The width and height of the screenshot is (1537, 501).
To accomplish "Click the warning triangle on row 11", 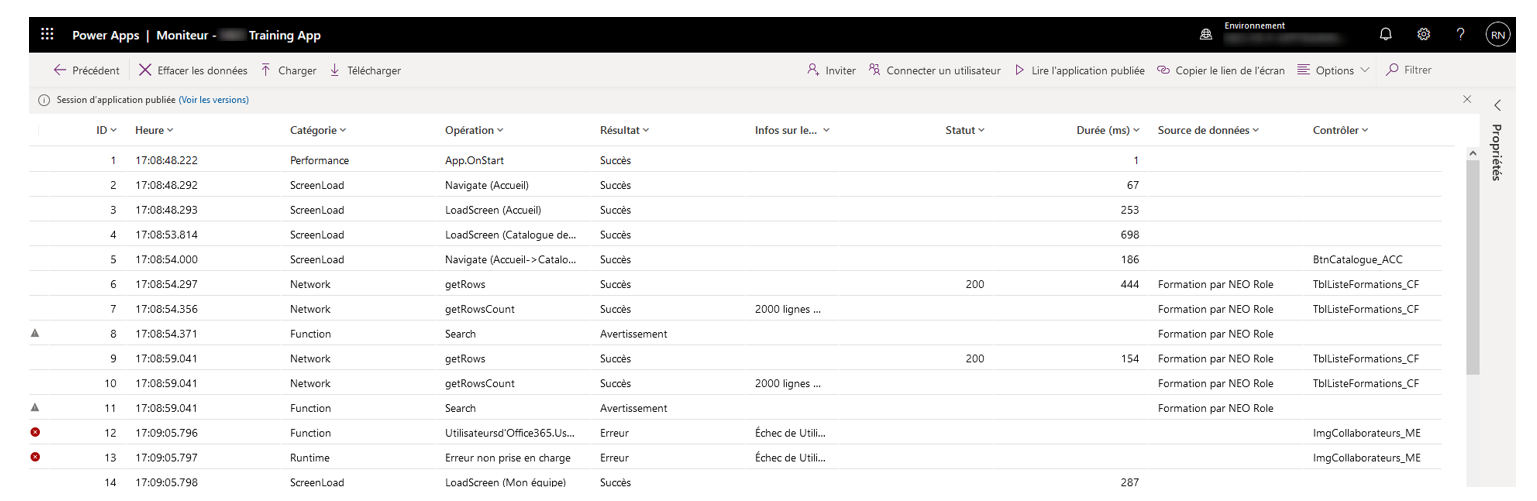I will coord(36,407).
